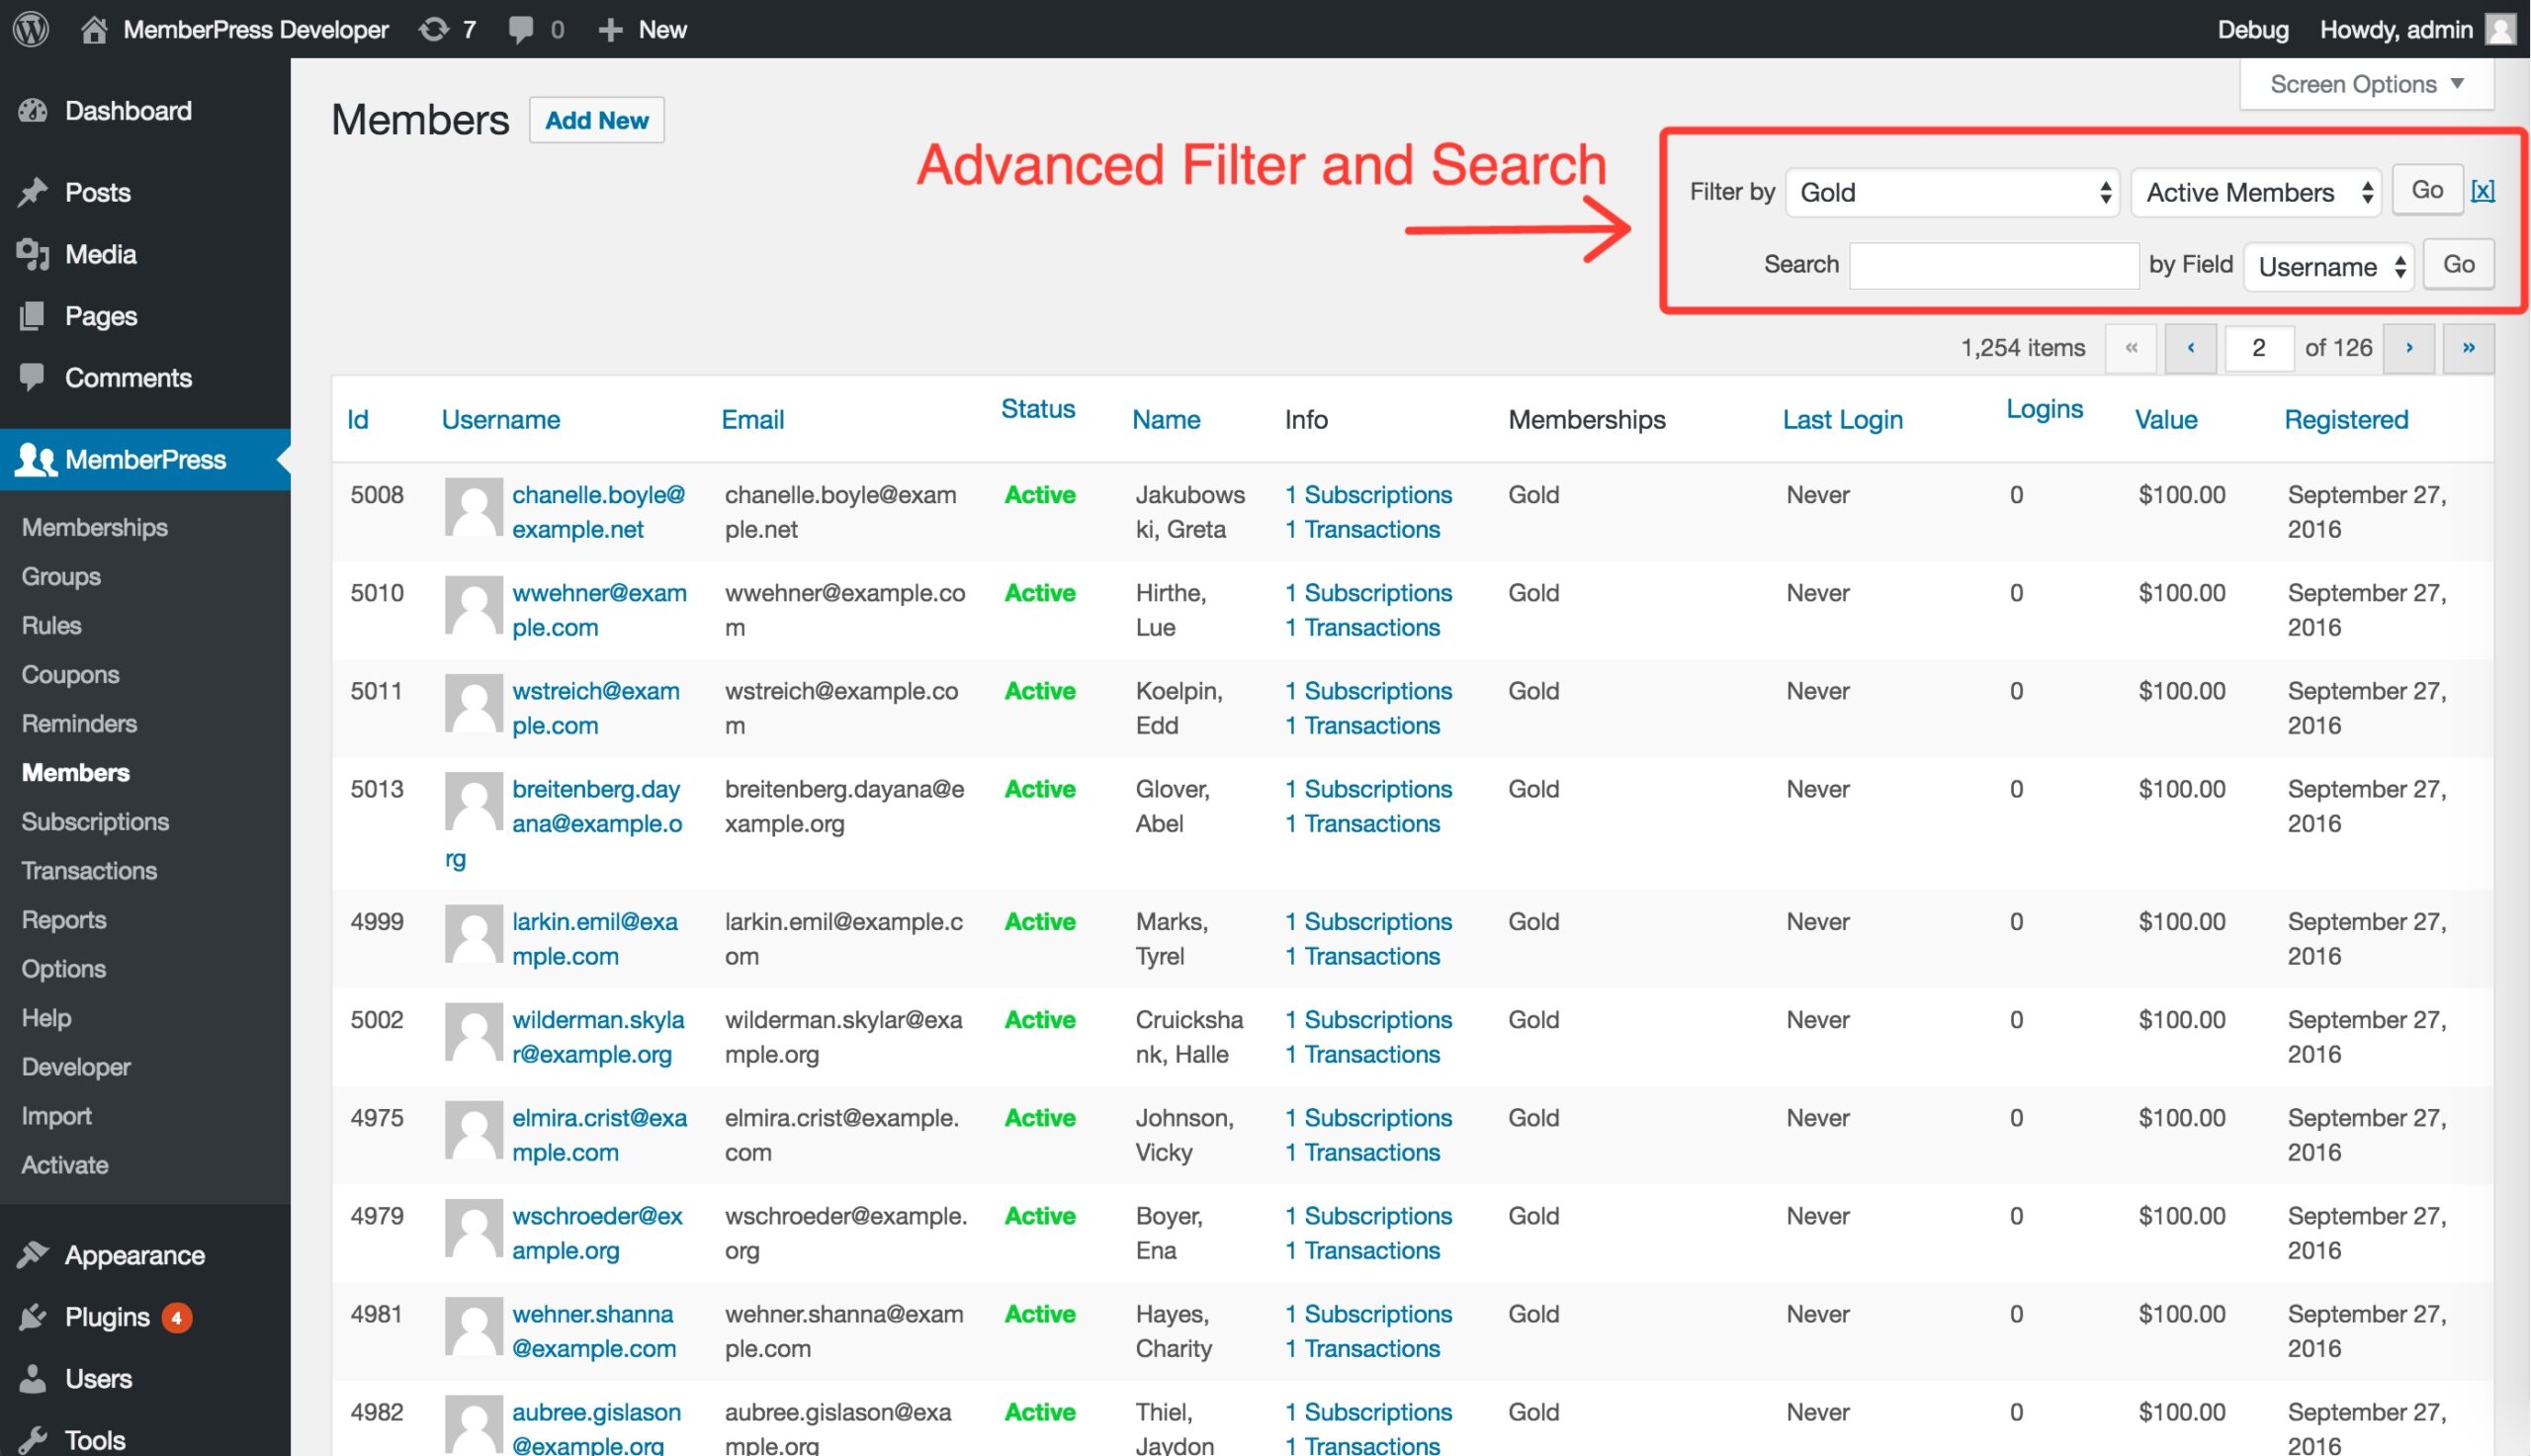Screen dimensions: 2531x1456
Task: Sort the table by Email column
Action: [x=753, y=419]
